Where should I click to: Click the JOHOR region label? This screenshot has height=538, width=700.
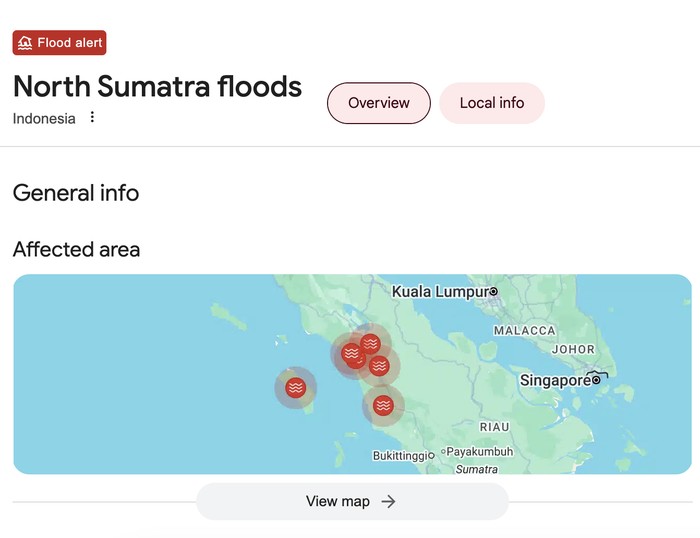click(573, 350)
